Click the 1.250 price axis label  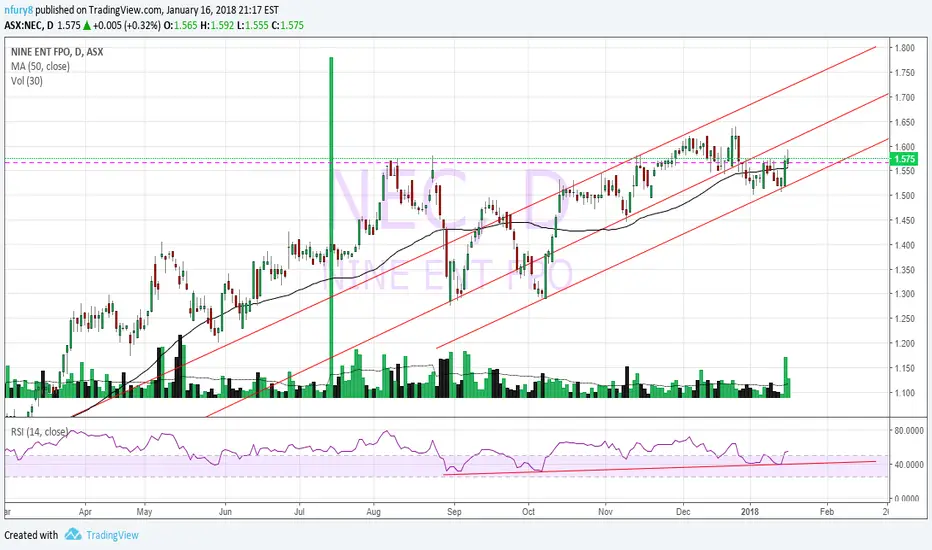tap(904, 319)
